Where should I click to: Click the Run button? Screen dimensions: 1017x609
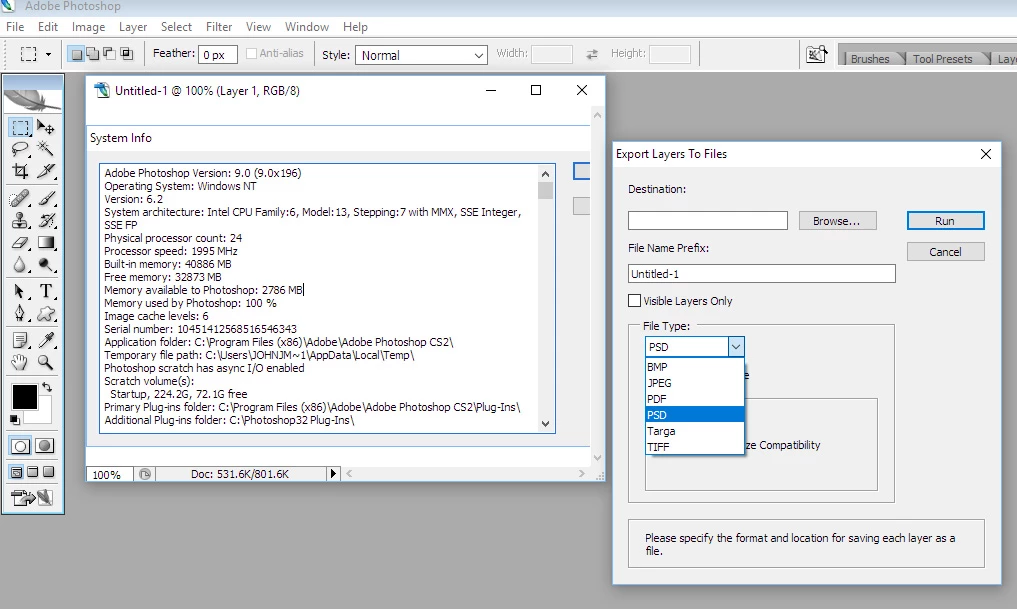tap(945, 221)
